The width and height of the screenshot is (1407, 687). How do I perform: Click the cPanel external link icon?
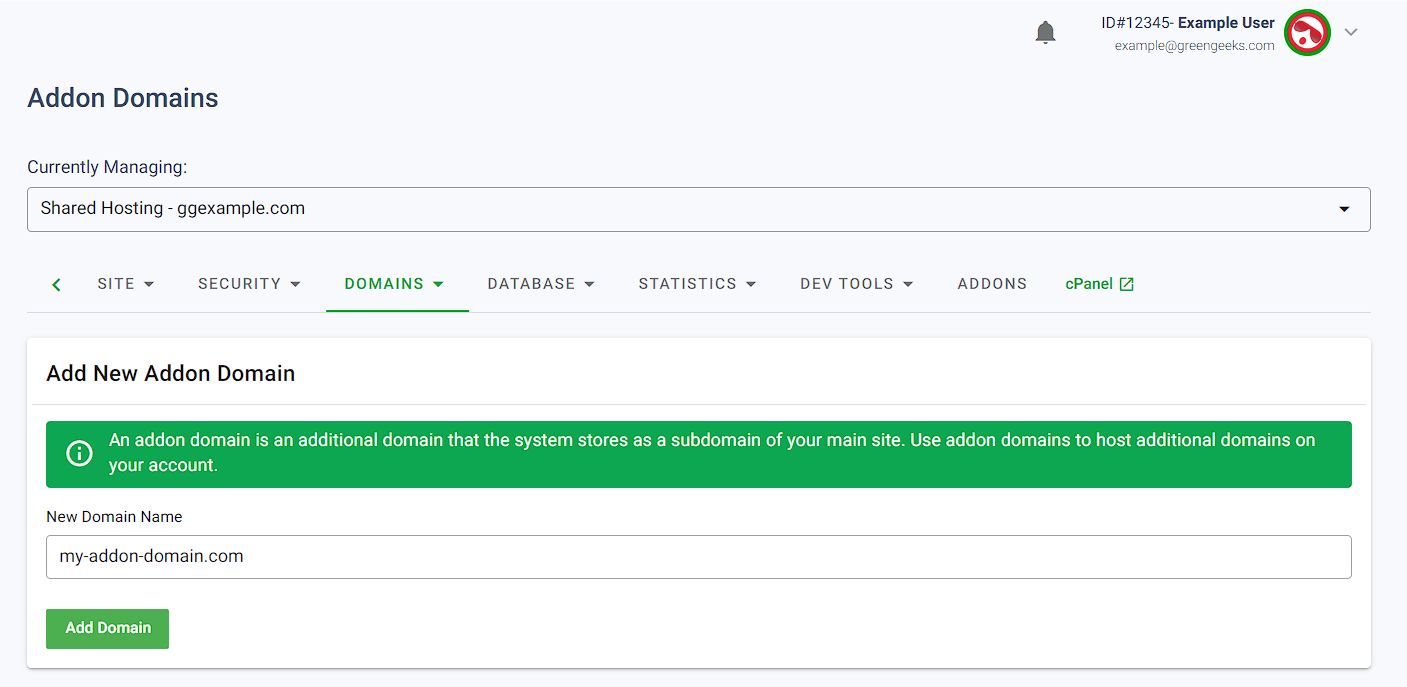[x=1127, y=284]
